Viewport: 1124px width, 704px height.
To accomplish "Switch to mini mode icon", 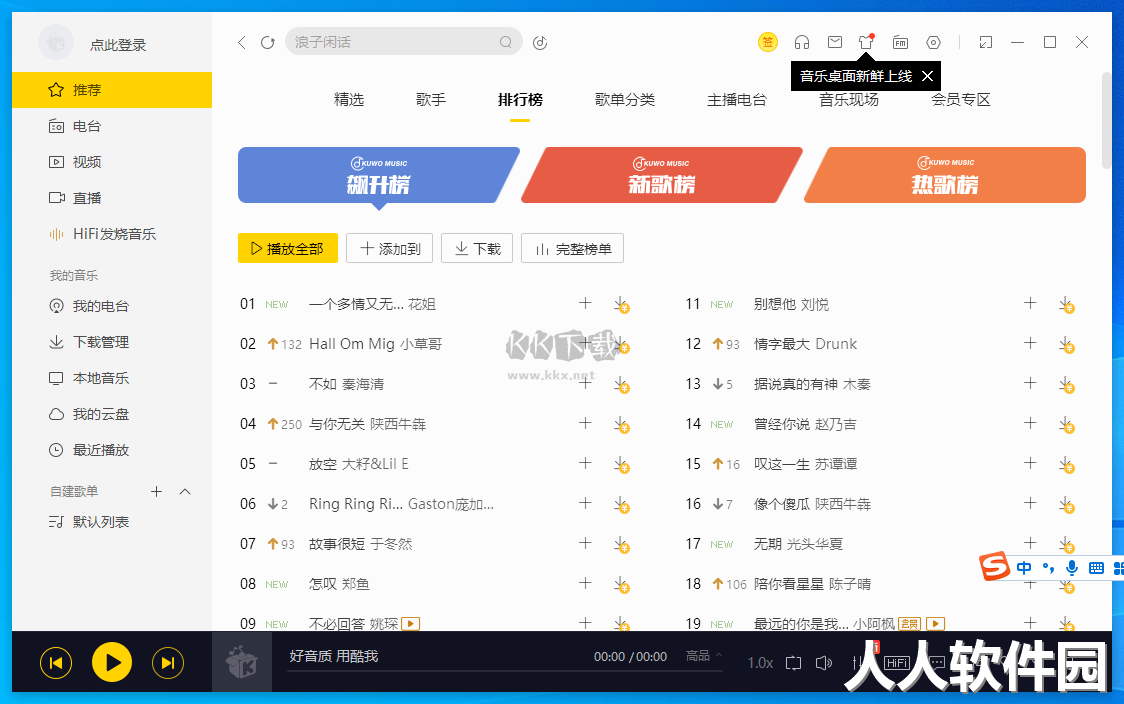I will pyautogui.click(x=986, y=42).
